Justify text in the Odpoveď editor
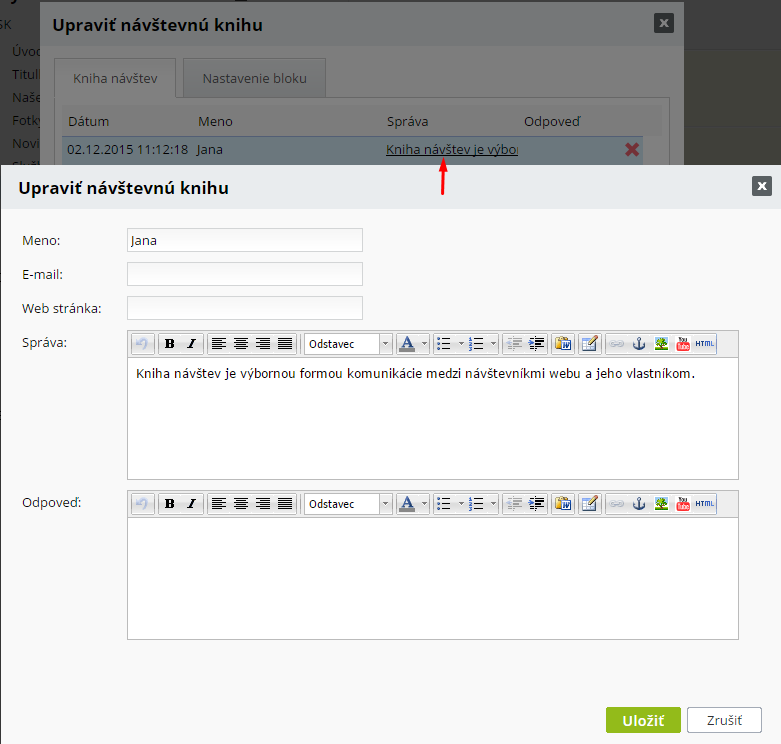Image resolution: width=781 pixels, height=744 pixels. (x=284, y=504)
